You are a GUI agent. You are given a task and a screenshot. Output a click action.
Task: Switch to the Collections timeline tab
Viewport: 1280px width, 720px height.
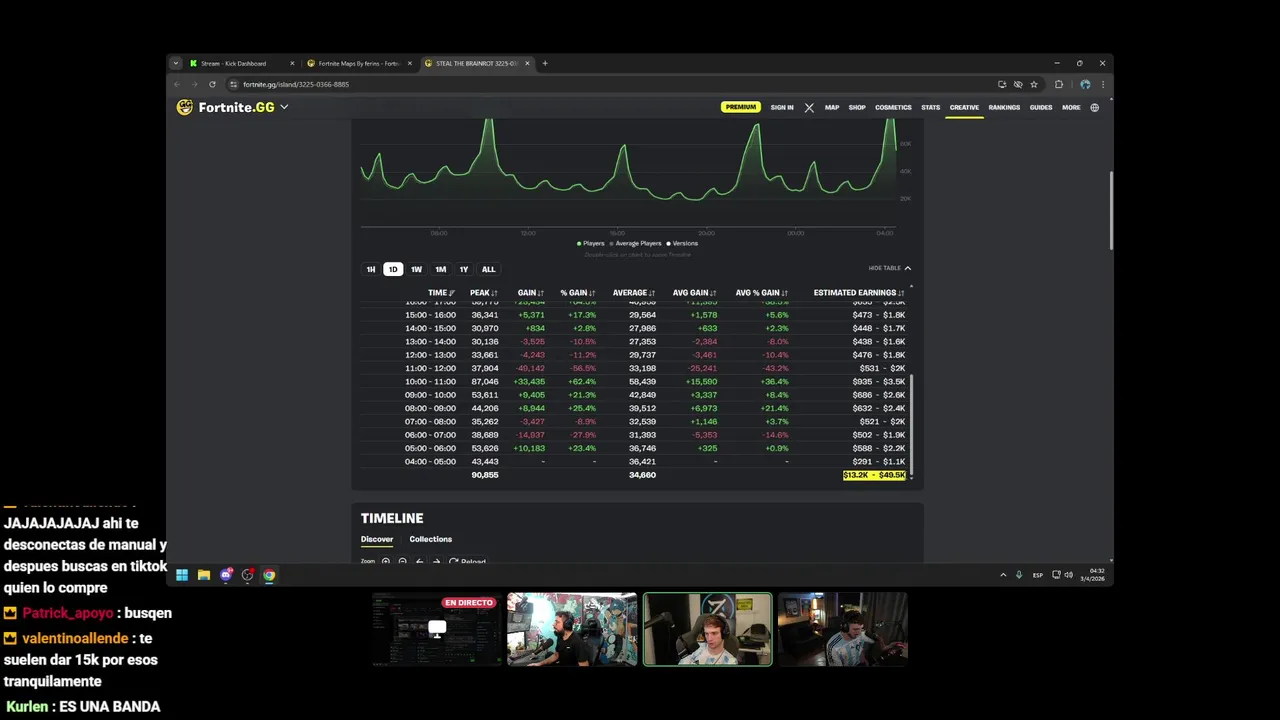(430, 539)
